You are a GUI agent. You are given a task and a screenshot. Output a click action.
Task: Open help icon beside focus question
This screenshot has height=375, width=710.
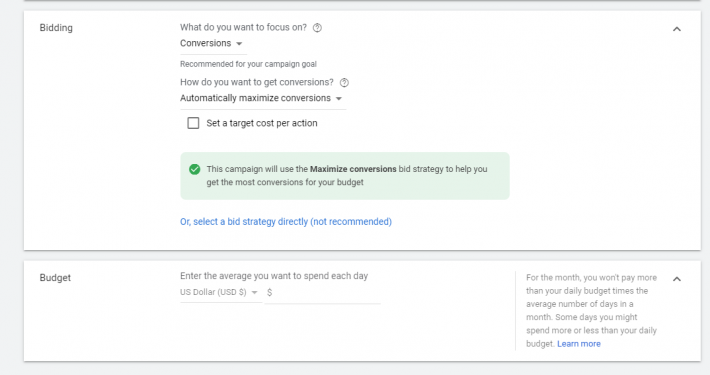click(x=317, y=28)
